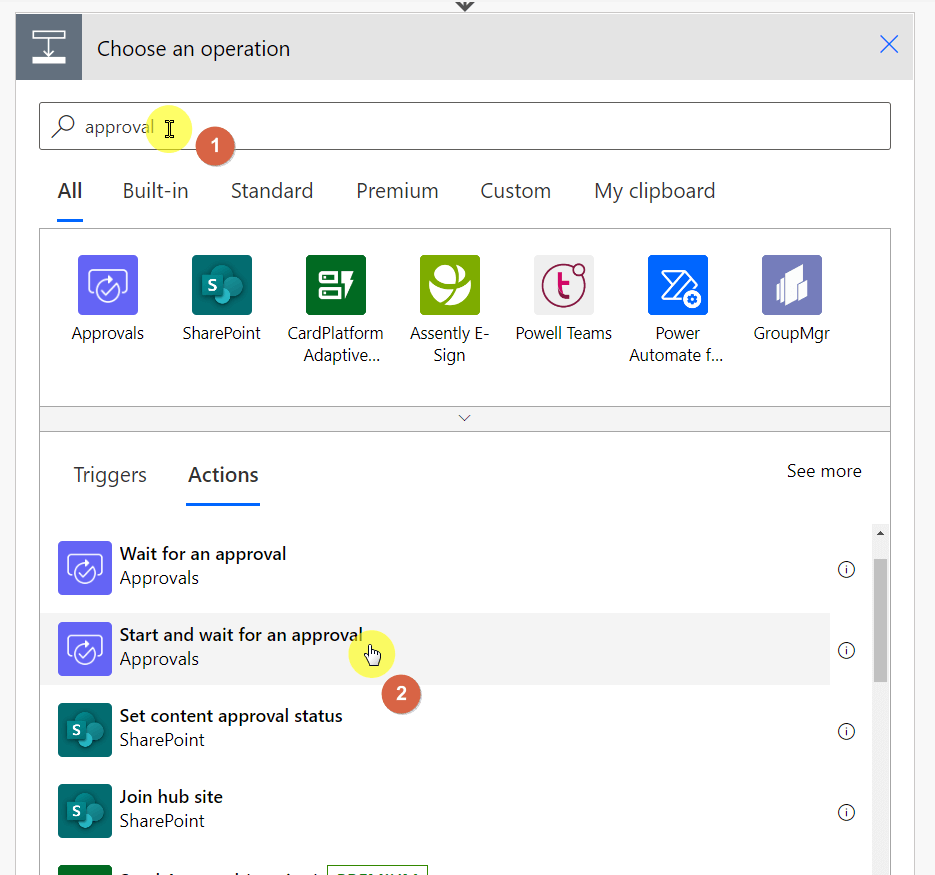Show info for Start and wait for an approval
This screenshot has height=875, width=935.
pos(846,650)
